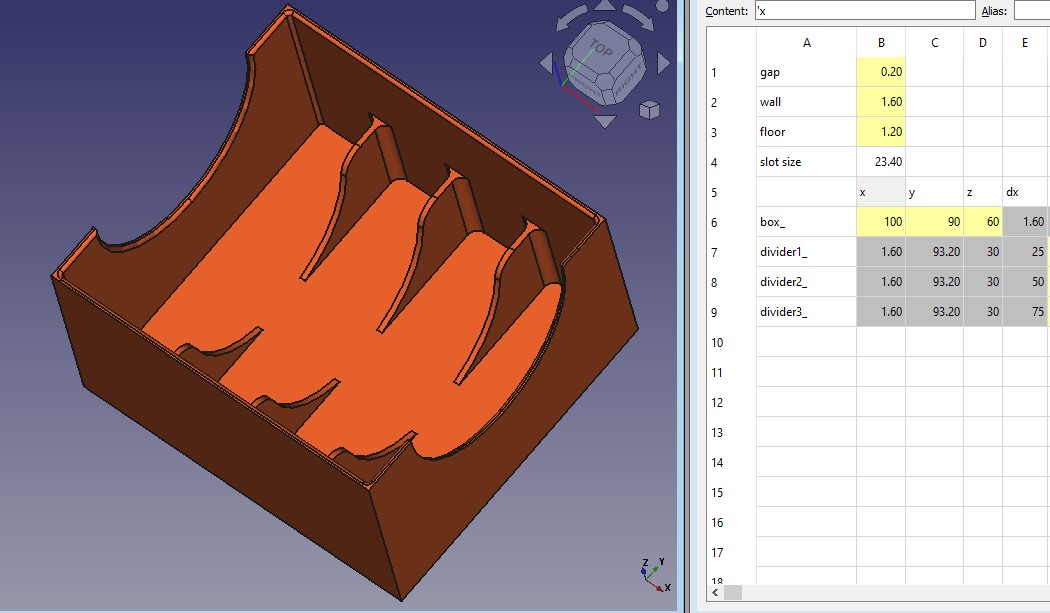Image resolution: width=1050 pixels, height=613 pixels.
Task: Select the 'wall' label cell
Action: [x=806, y=102]
